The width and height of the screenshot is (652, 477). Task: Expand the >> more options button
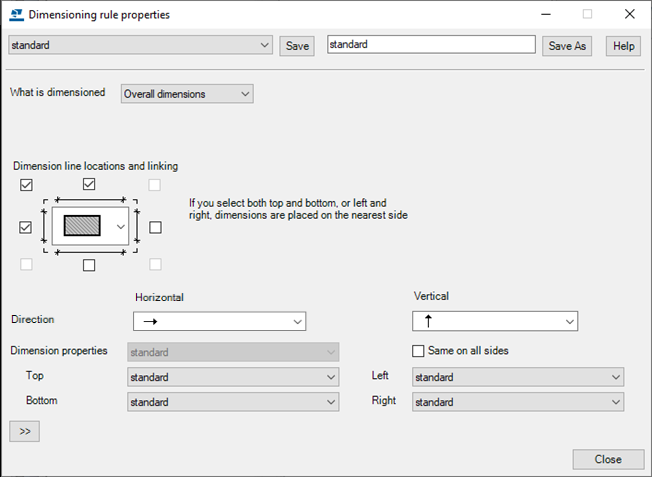(x=24, y=432)
